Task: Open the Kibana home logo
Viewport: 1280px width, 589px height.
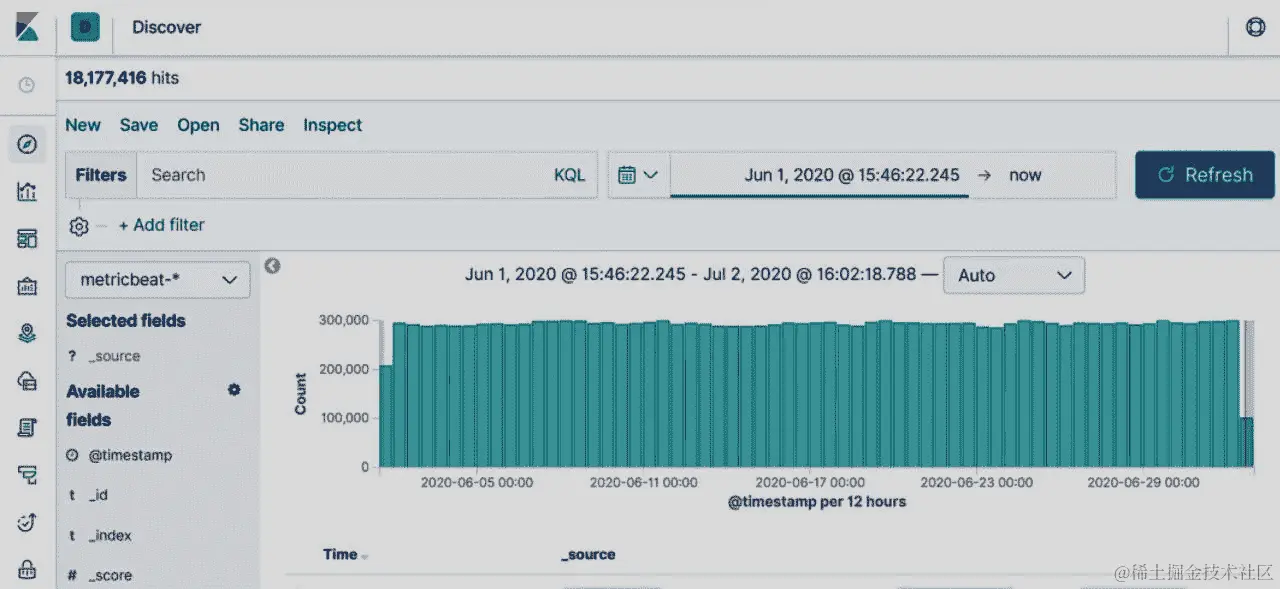Action: pyautogui.click(x=27, y=27)
